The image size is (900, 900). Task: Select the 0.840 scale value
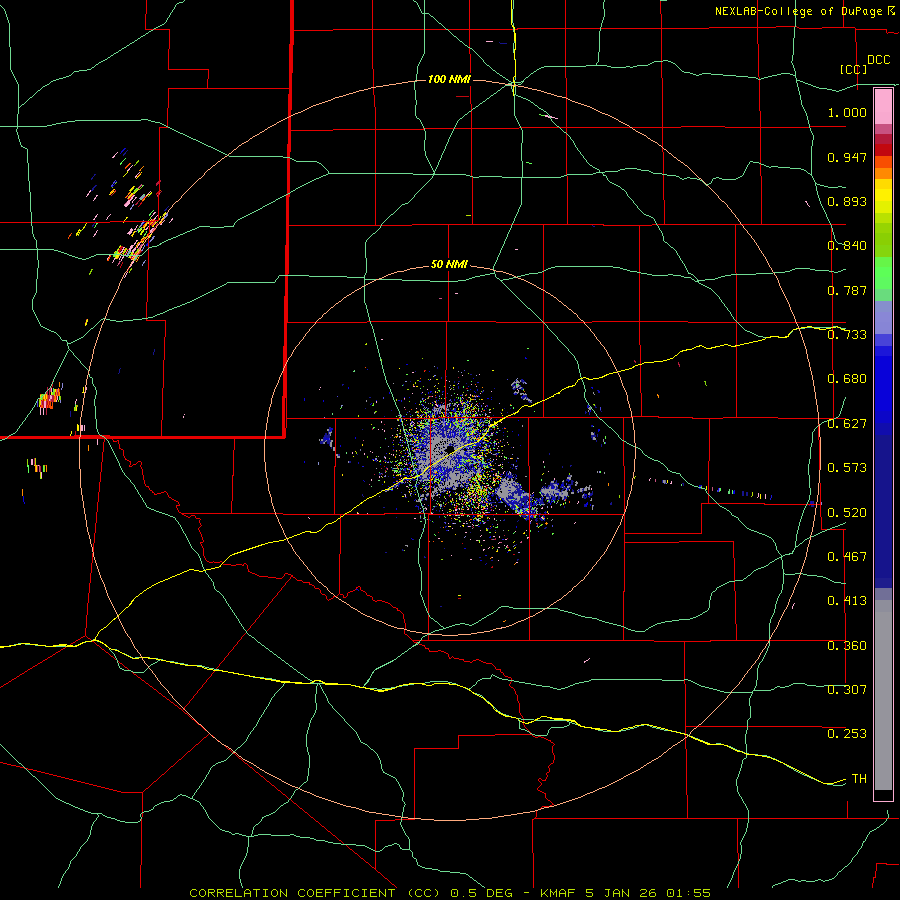[x=847, y=246]
